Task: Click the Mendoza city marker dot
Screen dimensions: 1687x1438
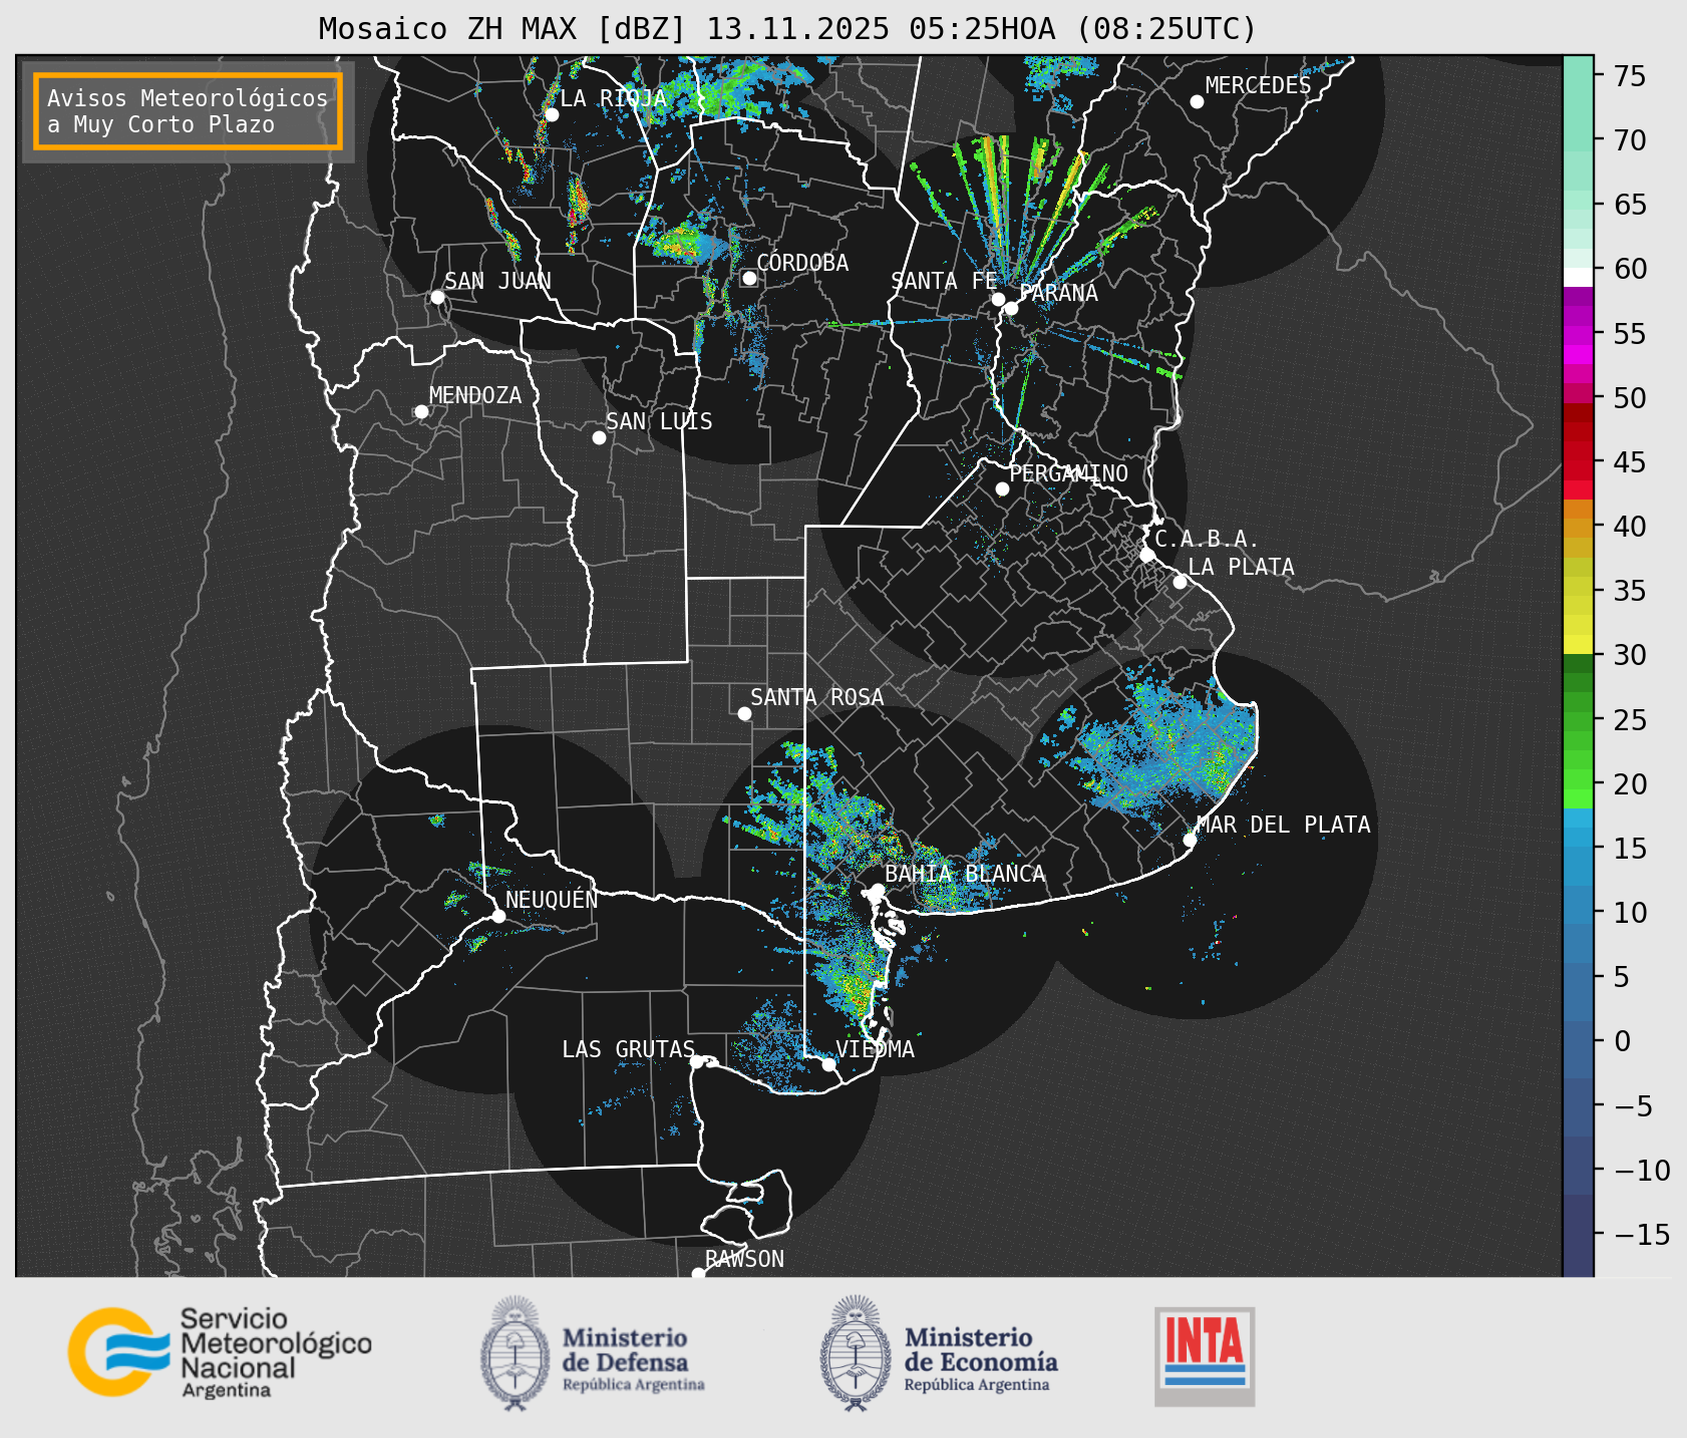Action: [x=421, y=412]
